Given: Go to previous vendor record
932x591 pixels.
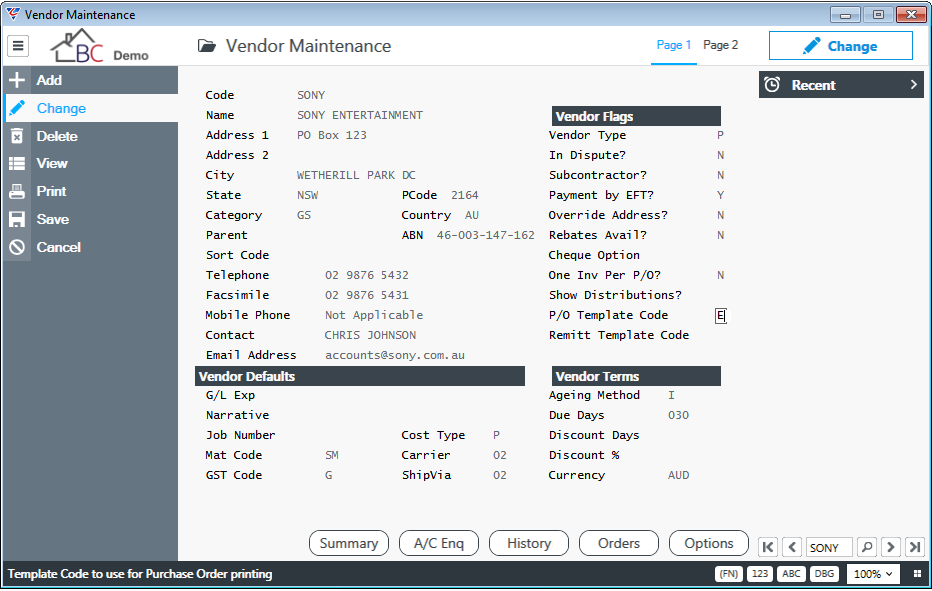Looking at the screenshot, I should coord(792,547).
